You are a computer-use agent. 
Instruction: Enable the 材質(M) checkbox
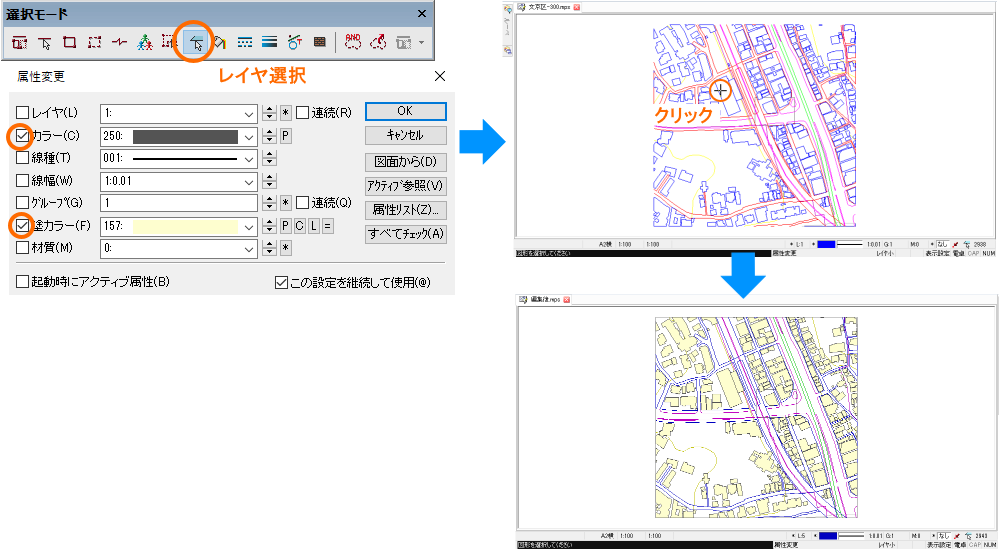(x=22, y=247)
